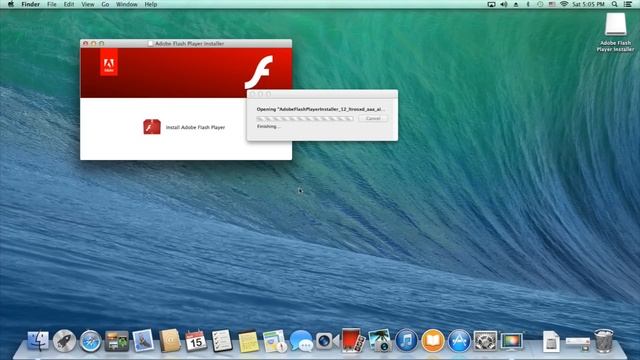Click the "Finishing..." status text
The width and height of the screenshot is (640, 360).
[x=269, y=127]
